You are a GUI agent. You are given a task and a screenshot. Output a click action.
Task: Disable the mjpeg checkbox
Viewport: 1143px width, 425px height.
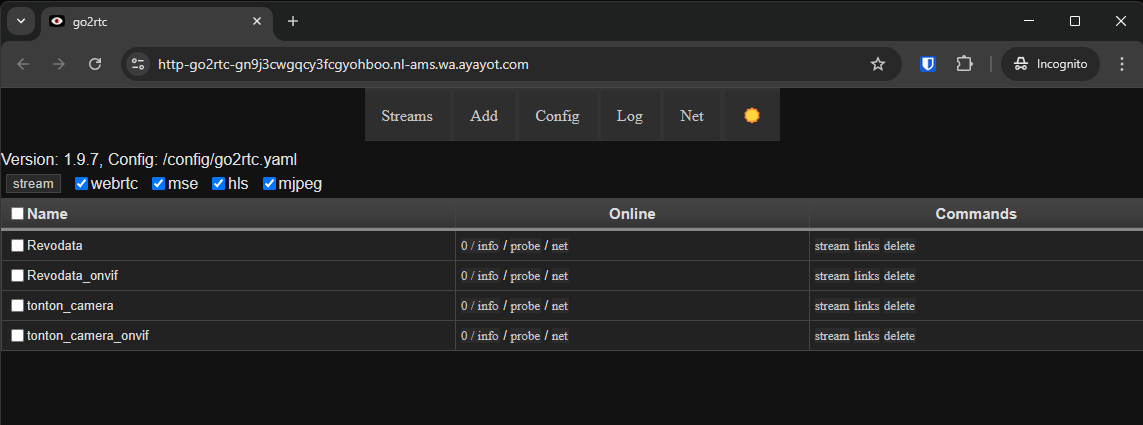(x=270, y=184)
